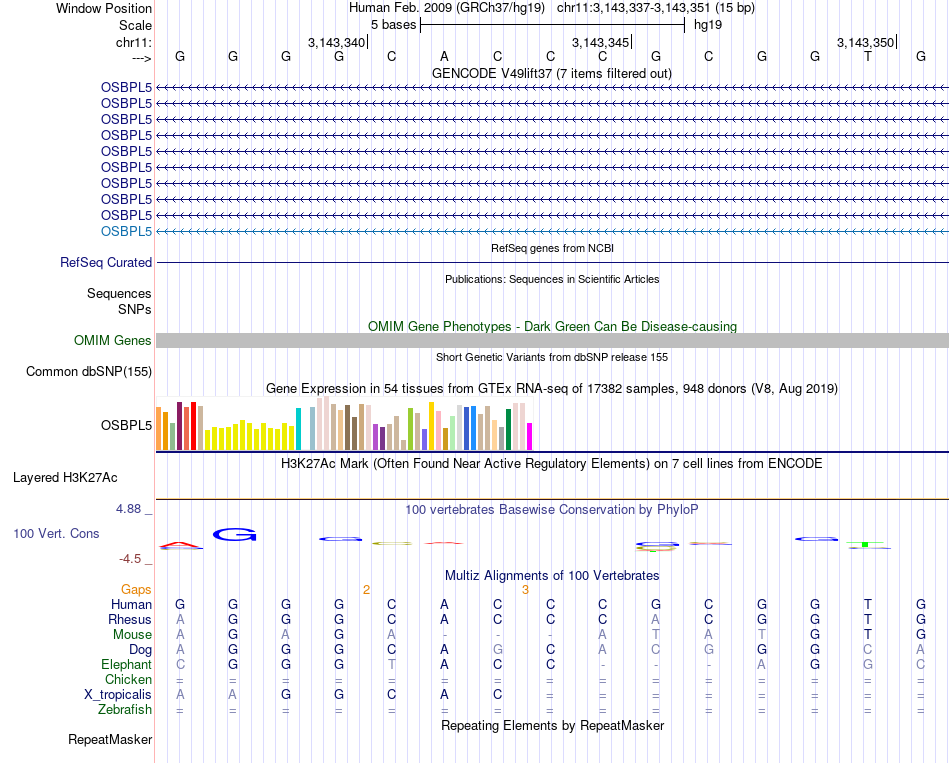The image size is (950, 763).
Task: Open Multiz Alignments of 100 Vertebrates title
Action: point(552,576)
